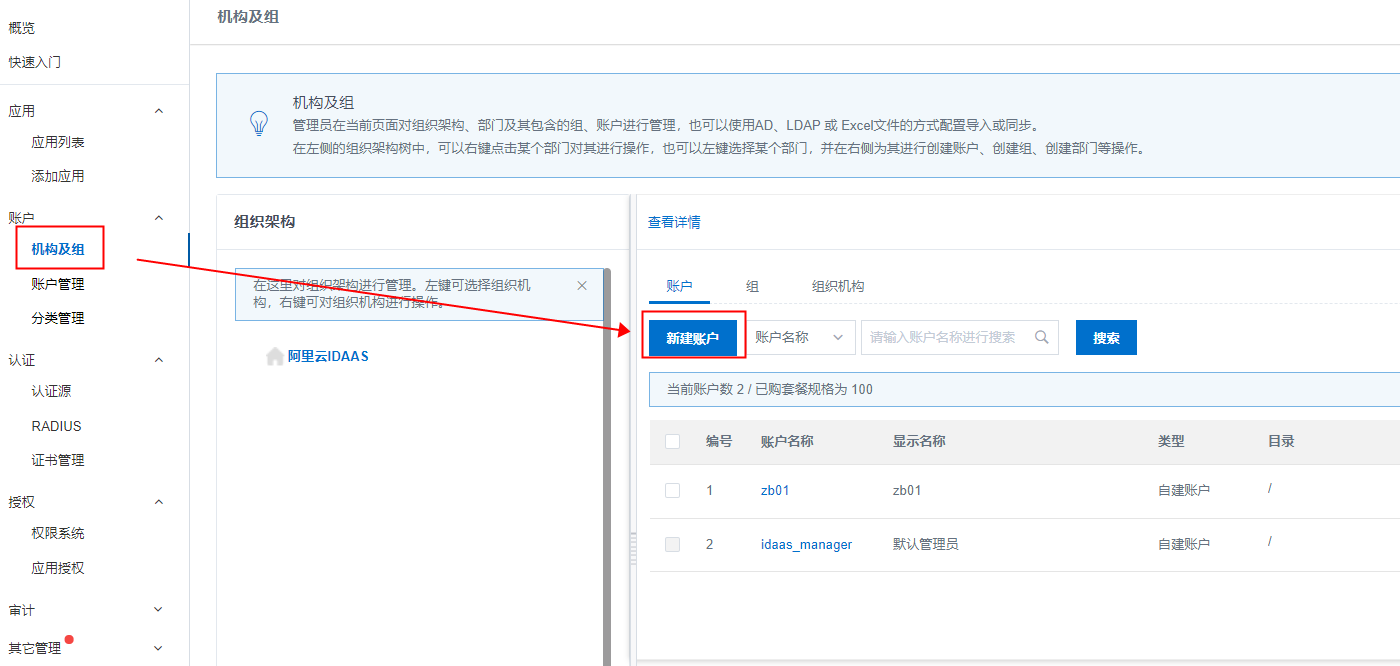
Task: Click the 默认管理员 display name cell
Action: click(926, 545)
